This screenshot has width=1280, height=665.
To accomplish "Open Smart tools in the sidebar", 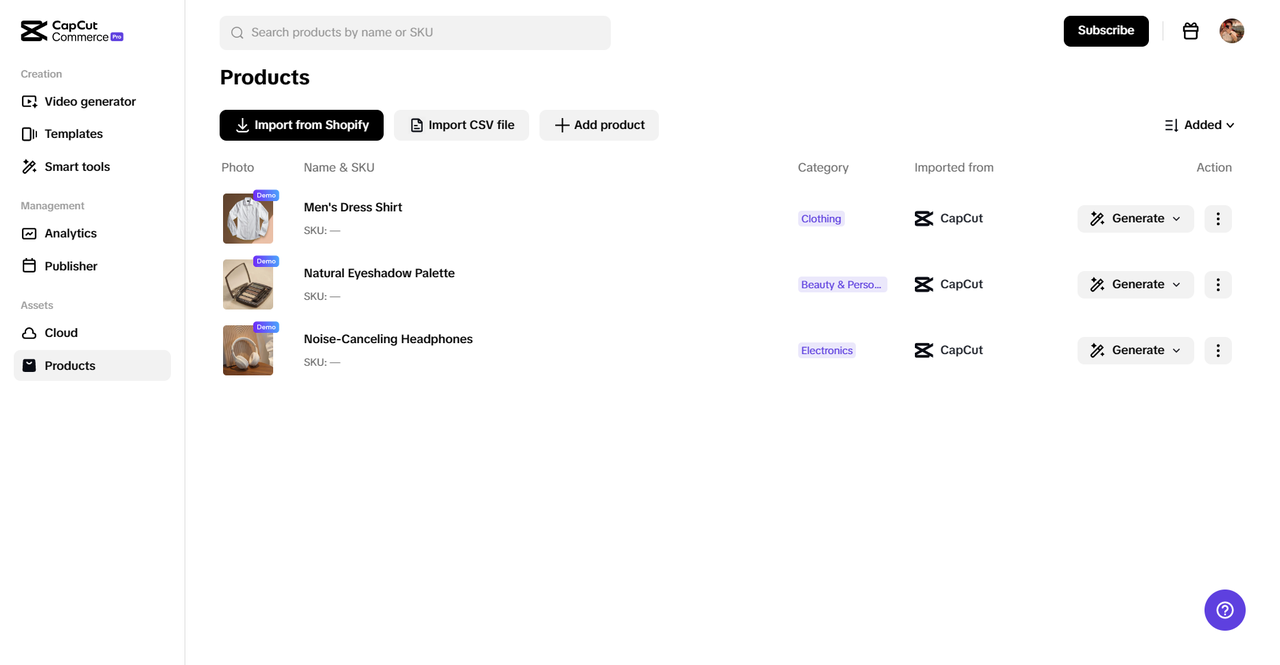I will (x=77, y=167).
